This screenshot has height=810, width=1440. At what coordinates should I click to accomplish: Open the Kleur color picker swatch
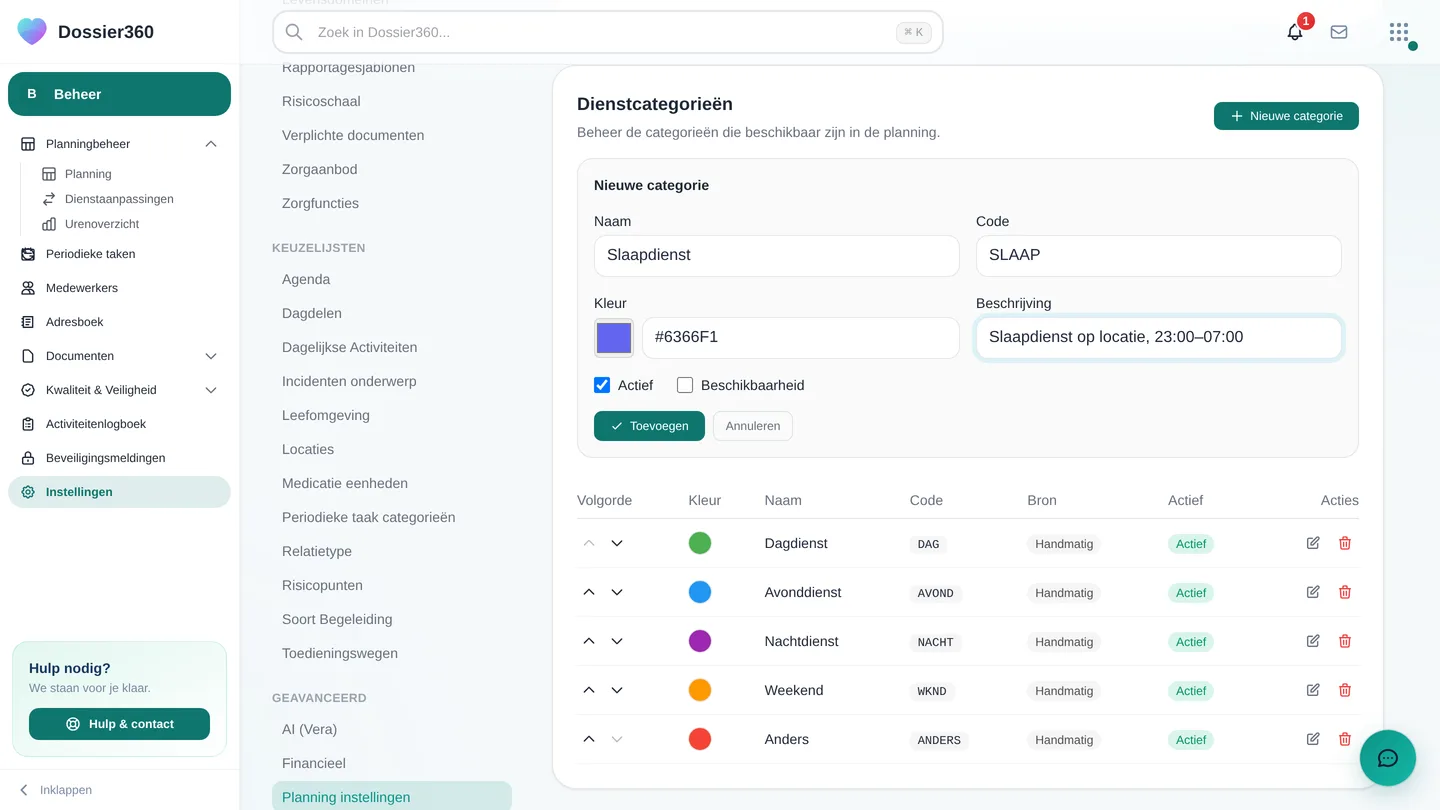click(x=614, y=338)
